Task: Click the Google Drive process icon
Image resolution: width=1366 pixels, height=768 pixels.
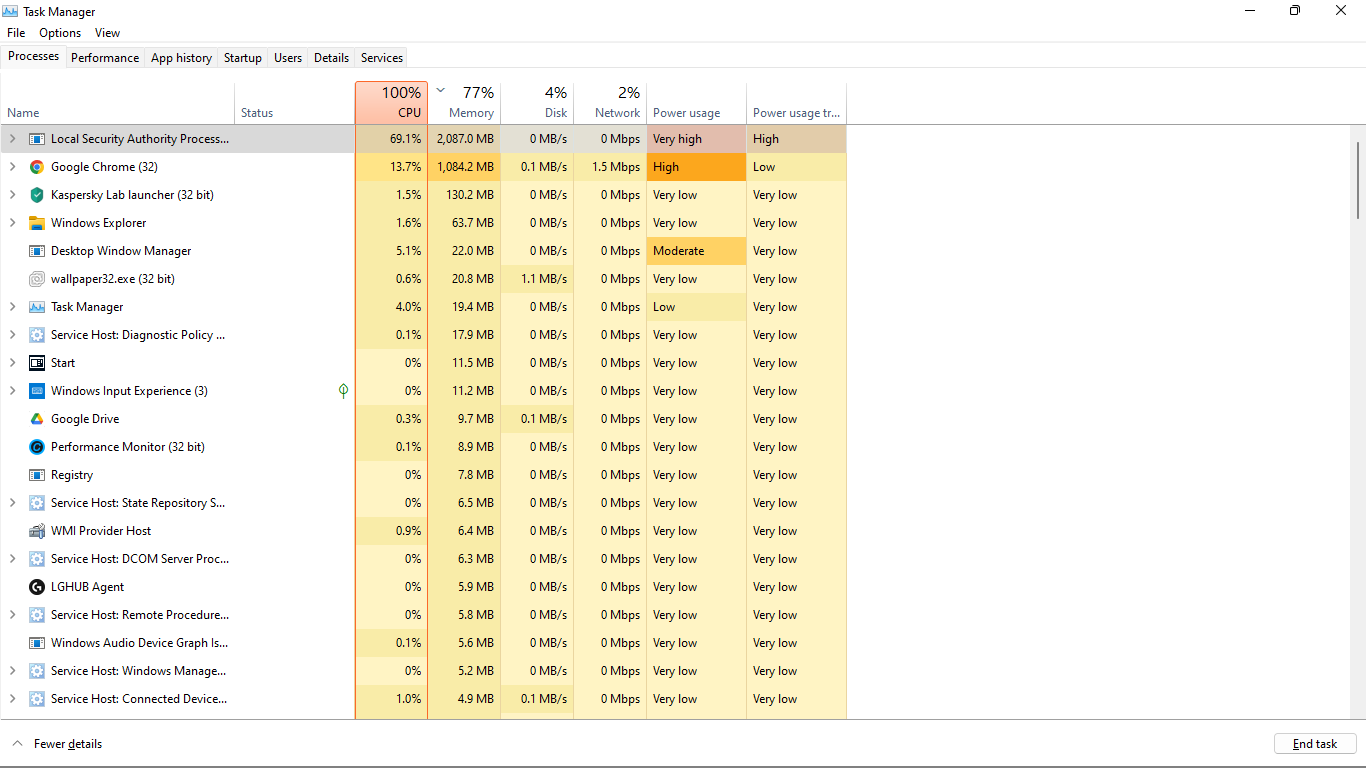Action: click(x=37, y=419)
